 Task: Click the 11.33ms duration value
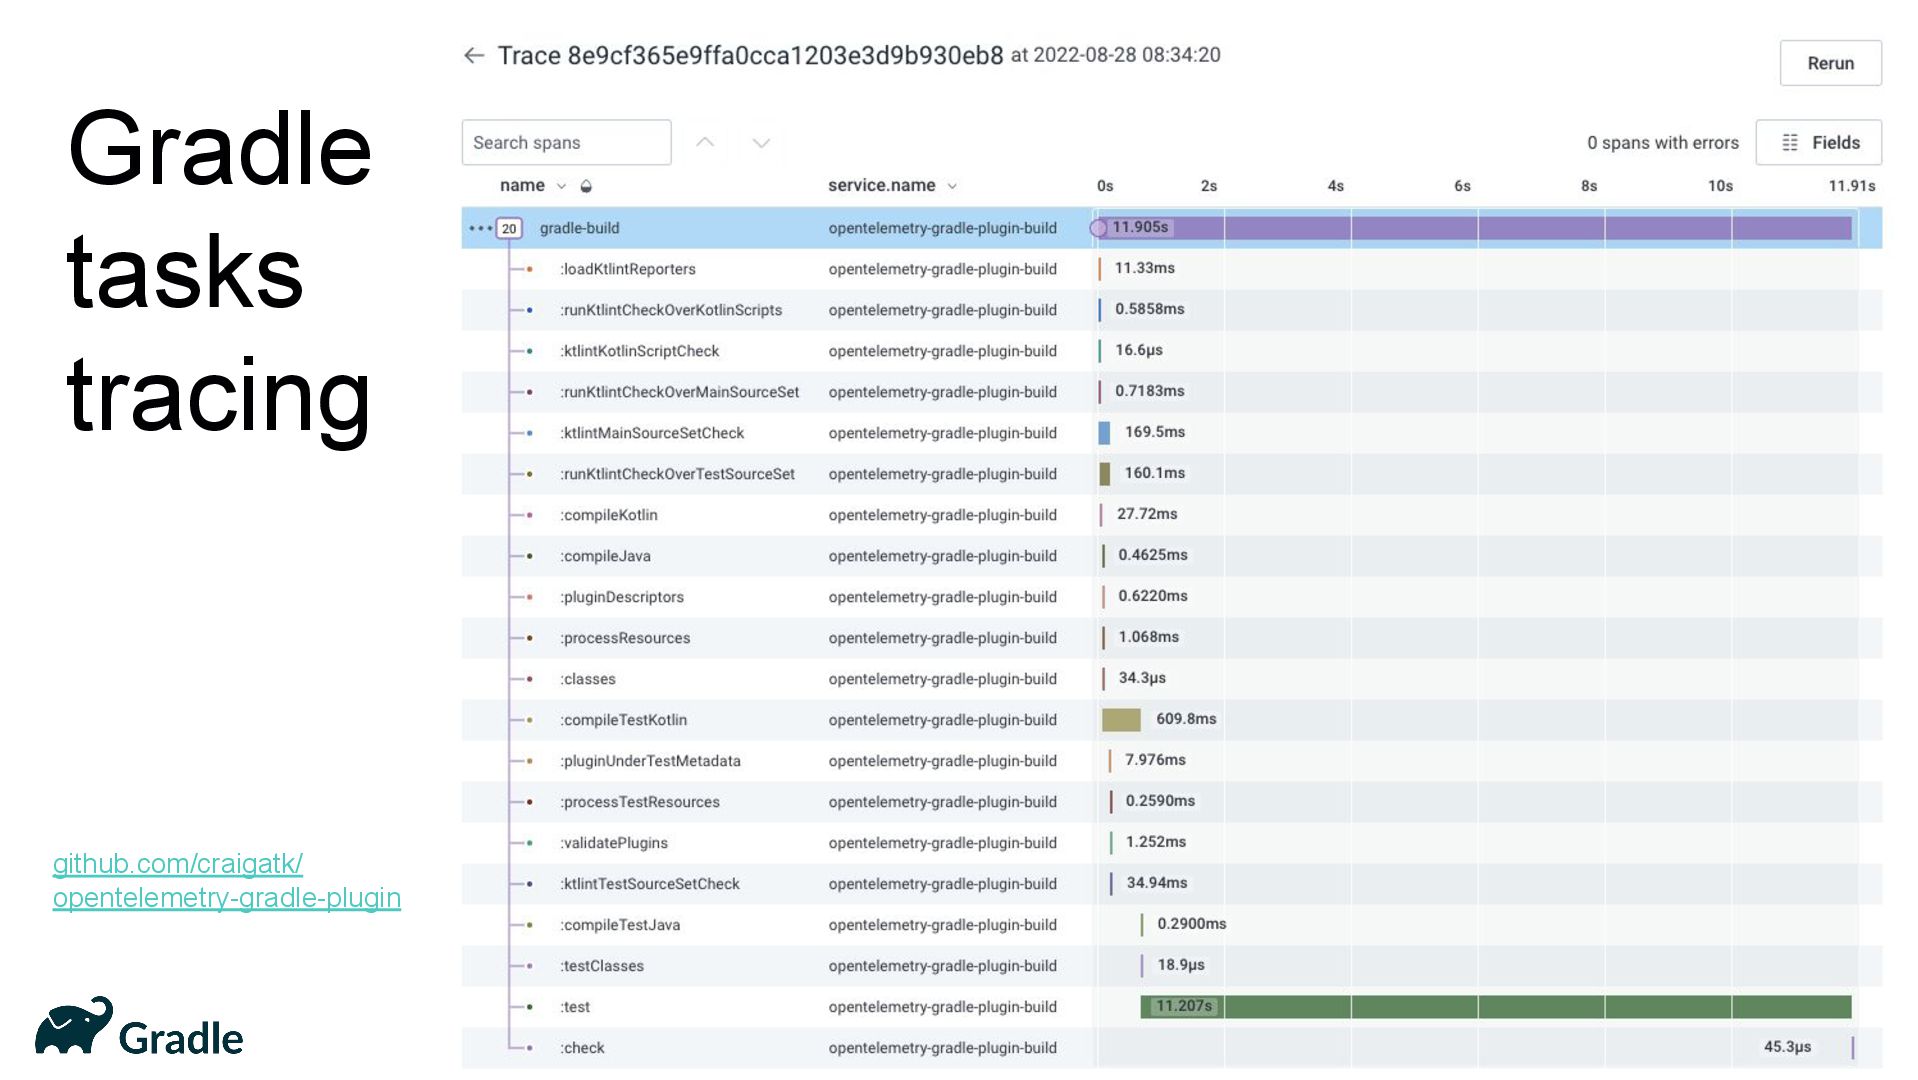(x=1145, y=268)
